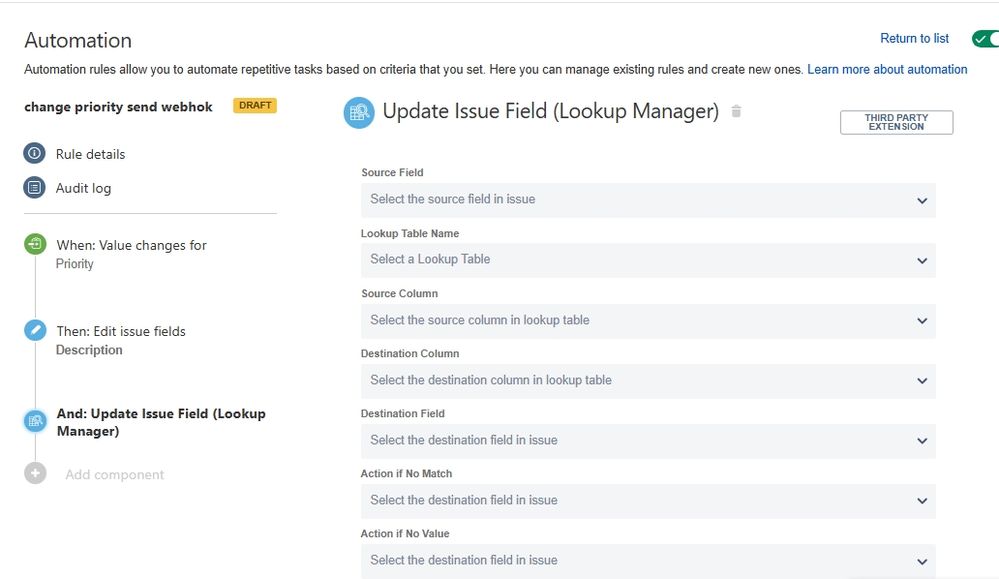Select the green trigger icon for Priority
Image resolution: width=999 pixels, height=579 pixels.
point(35,244)
